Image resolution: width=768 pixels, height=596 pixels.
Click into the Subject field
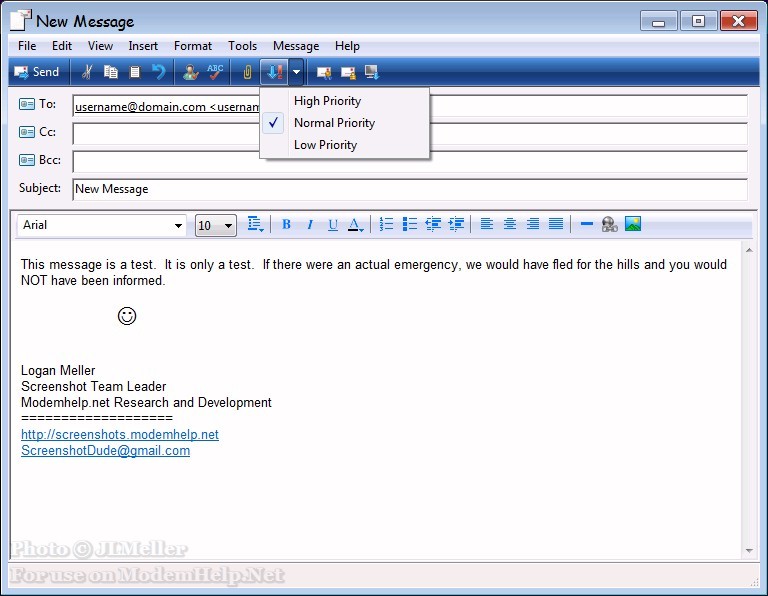[409, 189]
